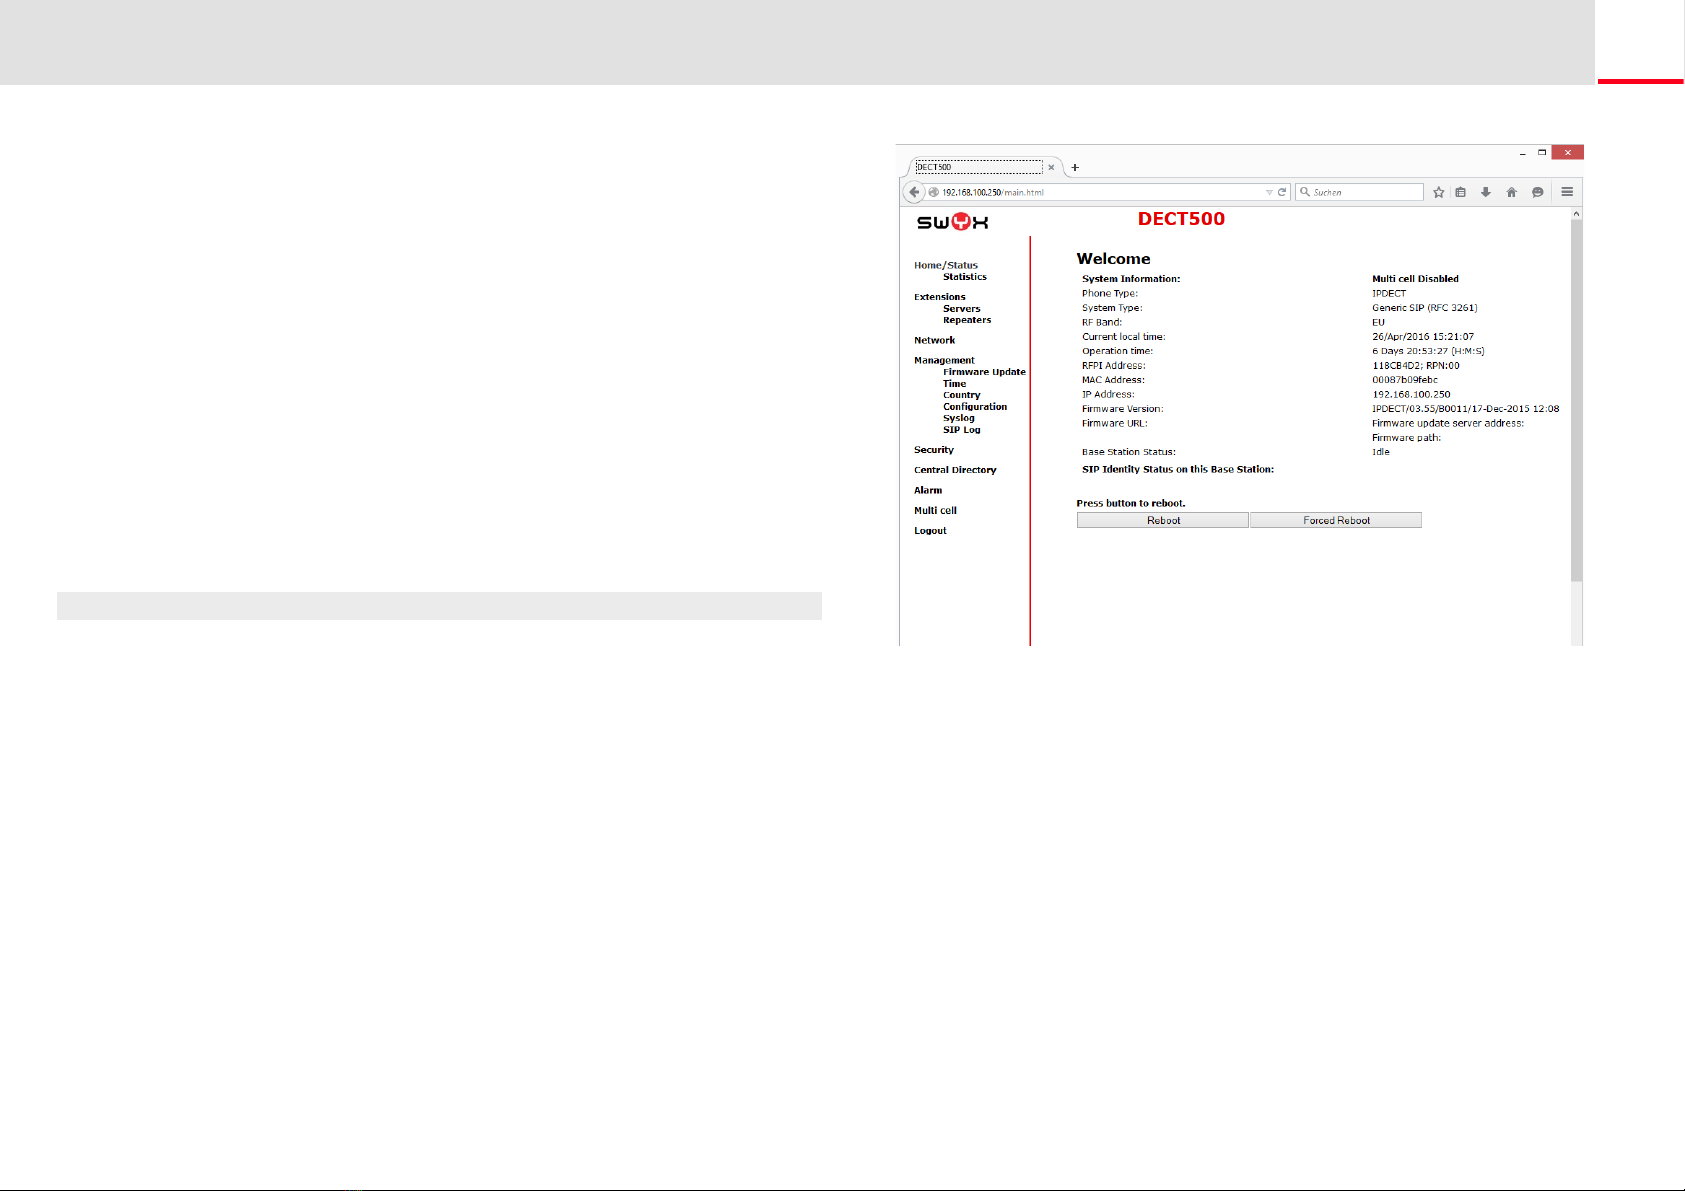
Task: Open the Configuration page
Action: [x=975, y=407]
